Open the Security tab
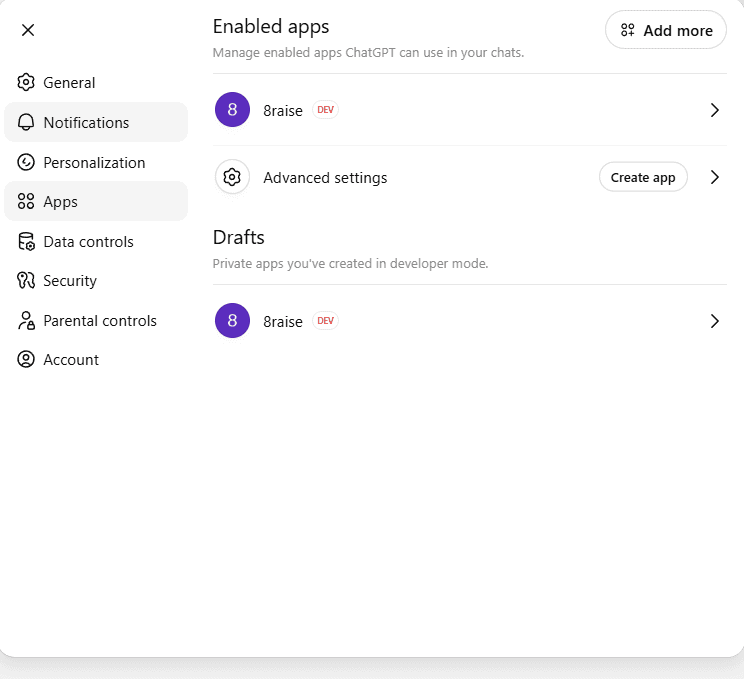This screenshot has height=679, width=744. click(96, 280)
